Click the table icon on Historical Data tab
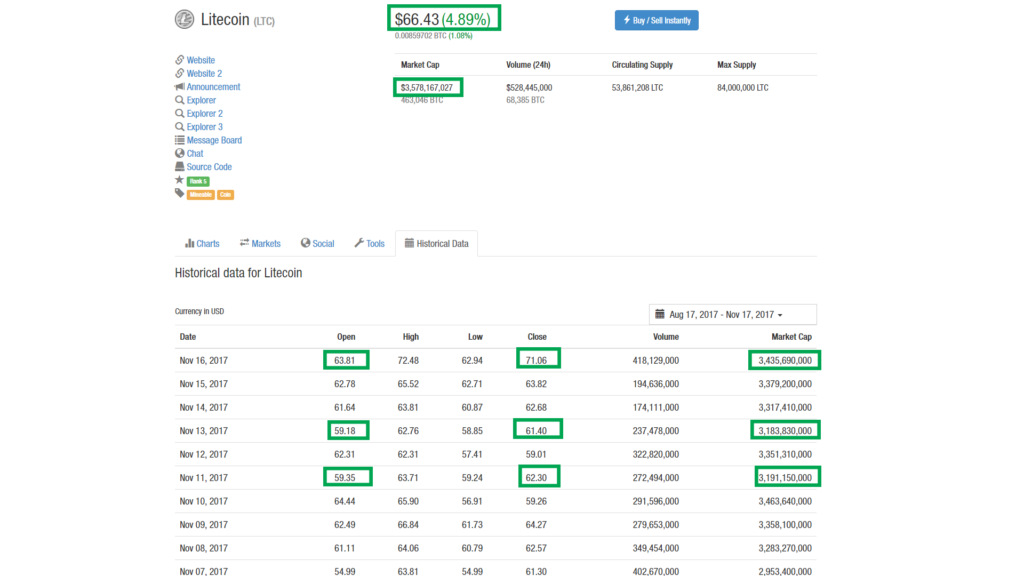The image size is (1024, 576). click(409, 243)
